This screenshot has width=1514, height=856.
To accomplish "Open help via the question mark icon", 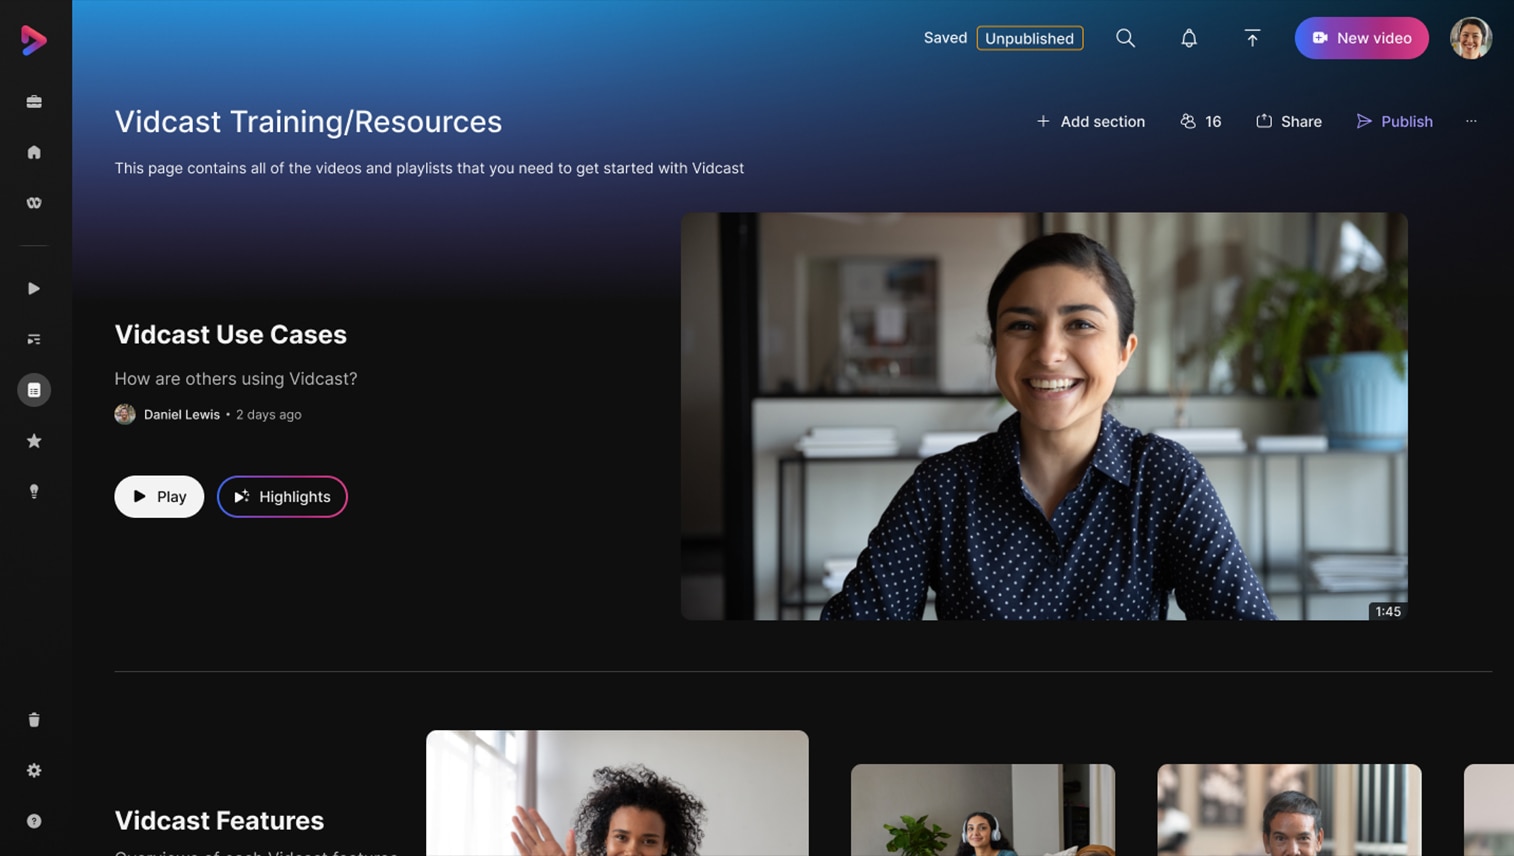I will (x=34, y=821).
